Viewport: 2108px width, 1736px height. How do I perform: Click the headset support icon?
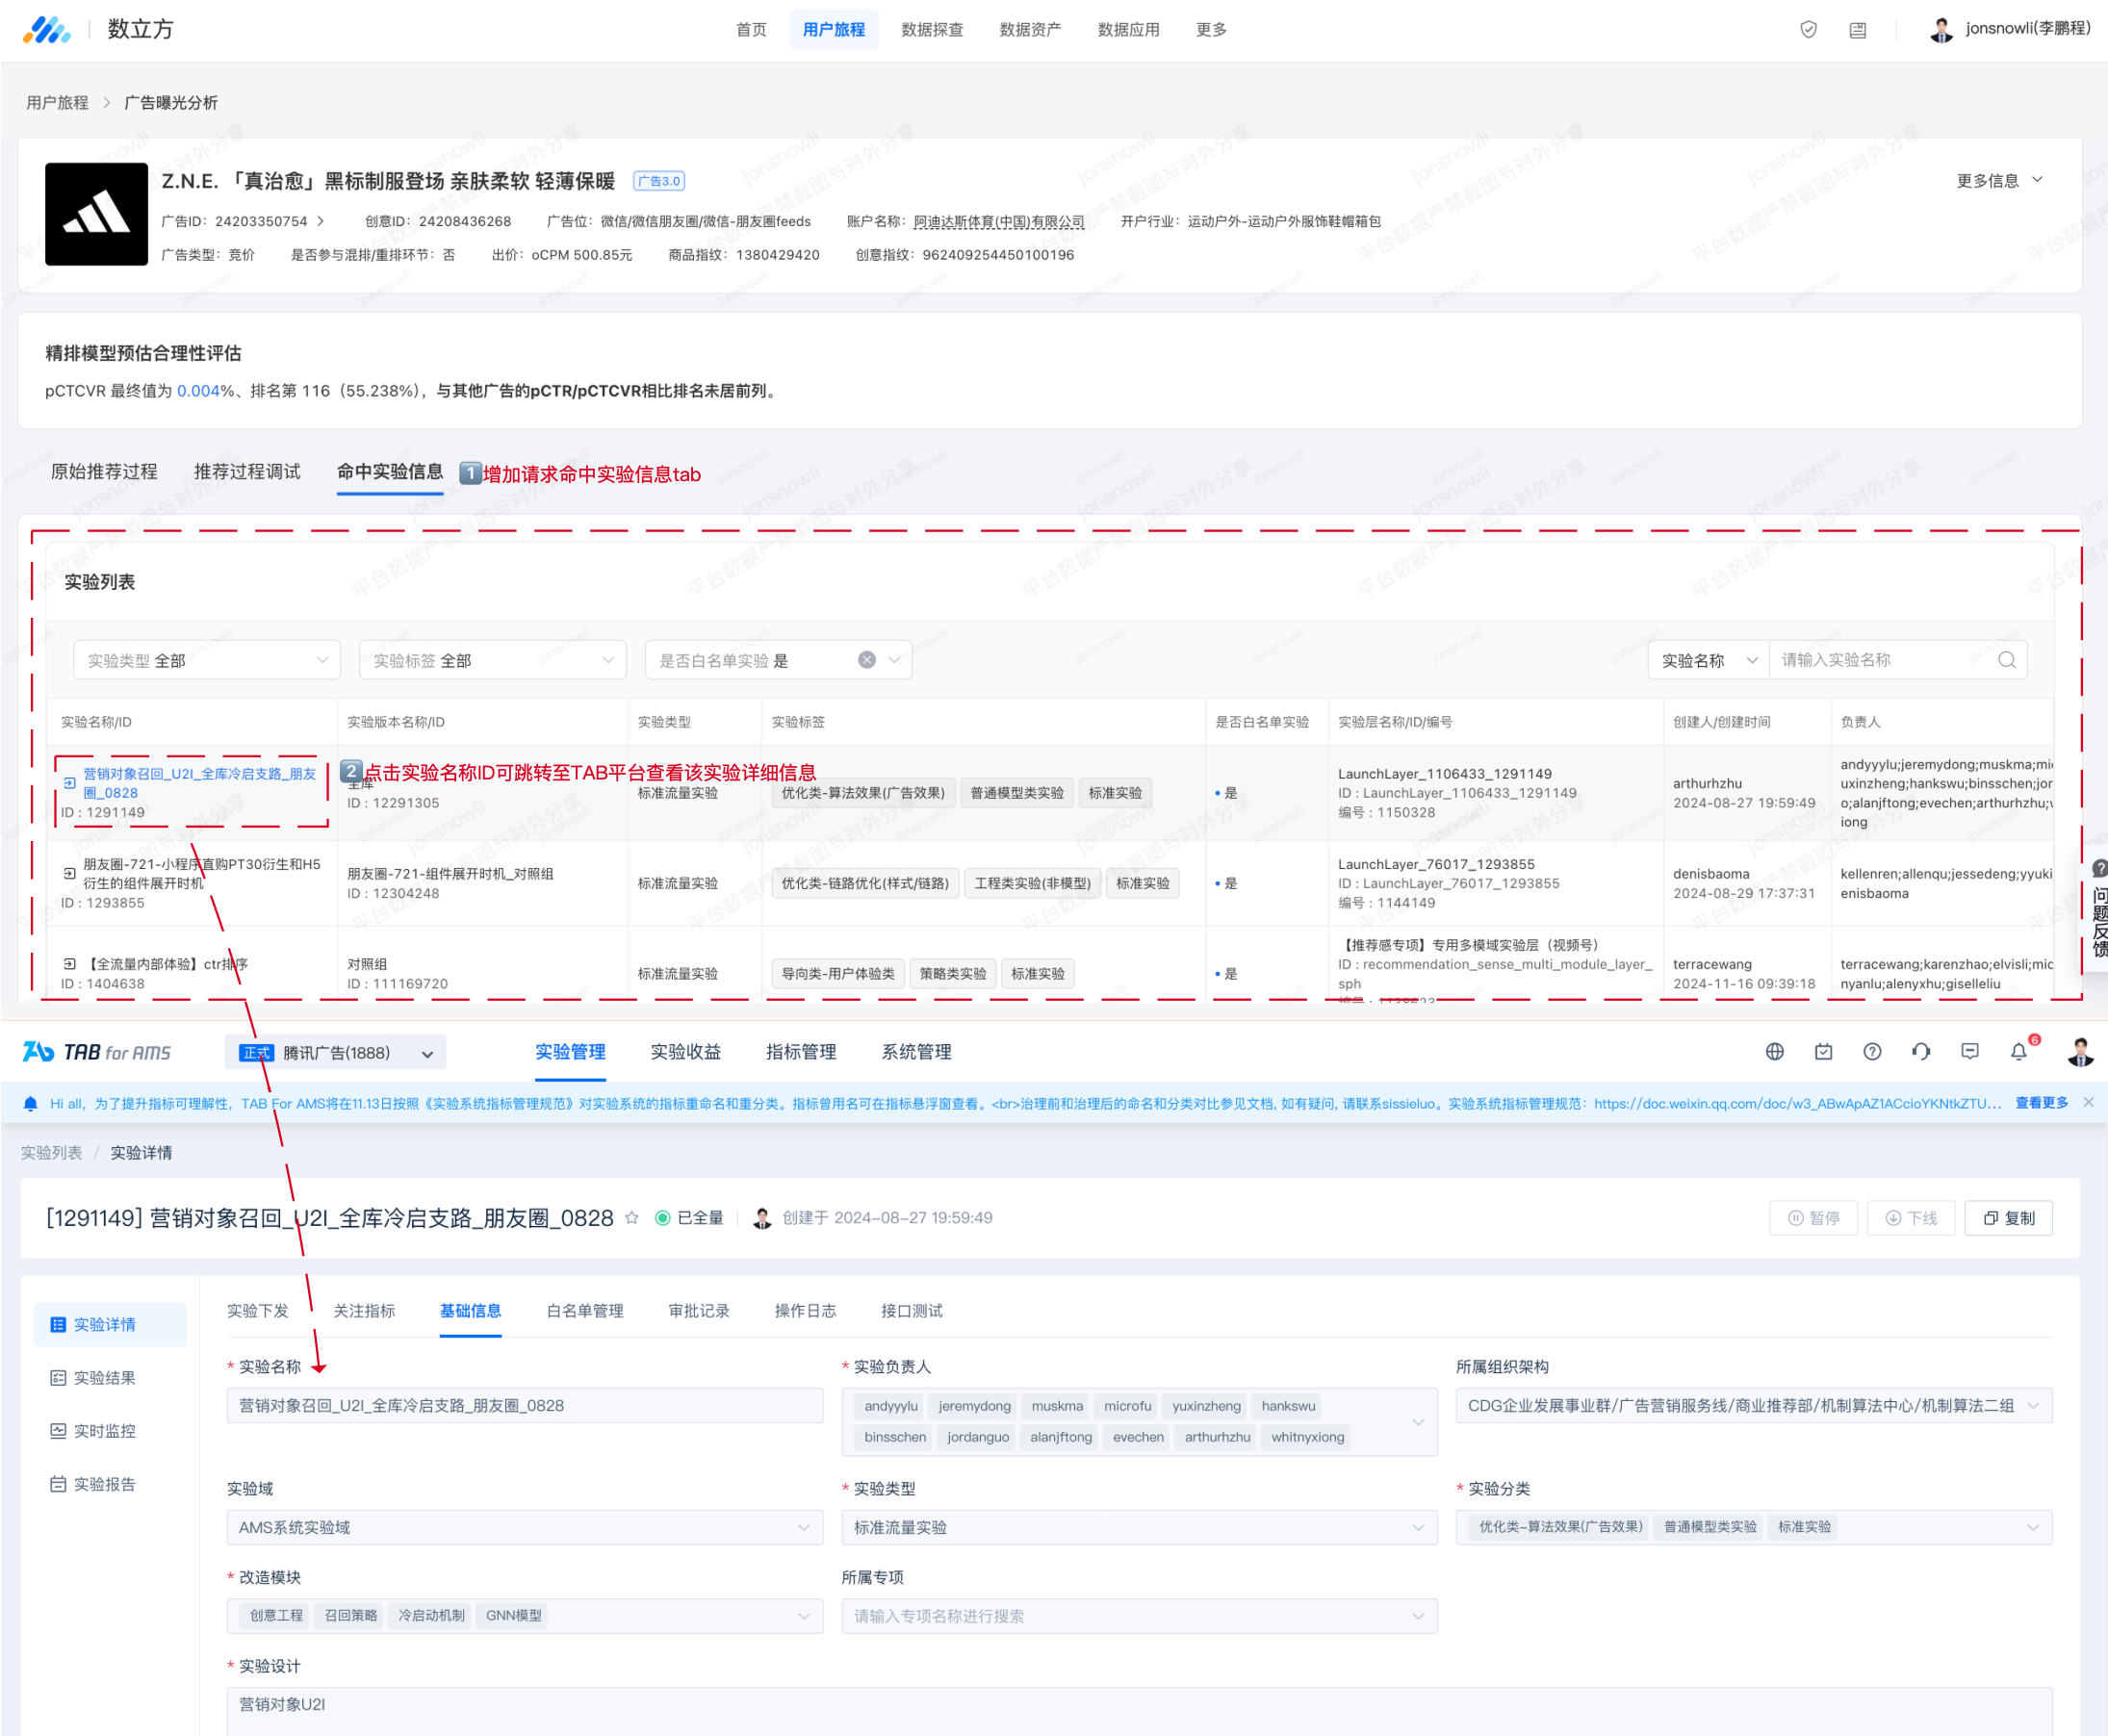(x=1921, y=1052)
